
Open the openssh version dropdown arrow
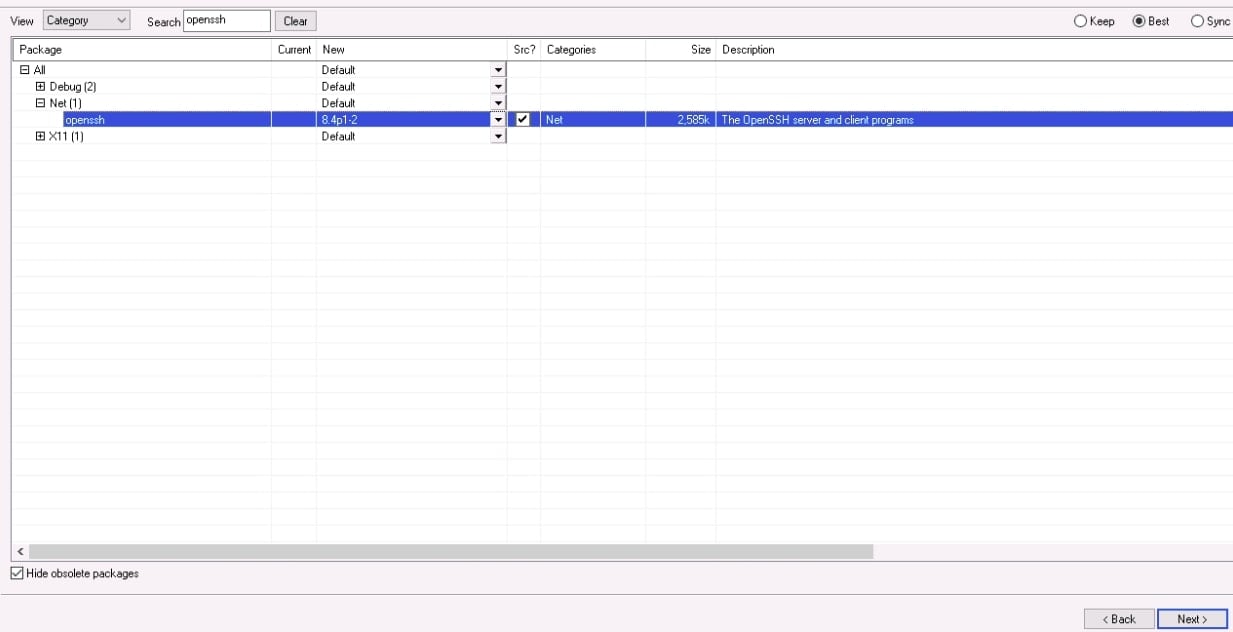[x=498, y=119]
